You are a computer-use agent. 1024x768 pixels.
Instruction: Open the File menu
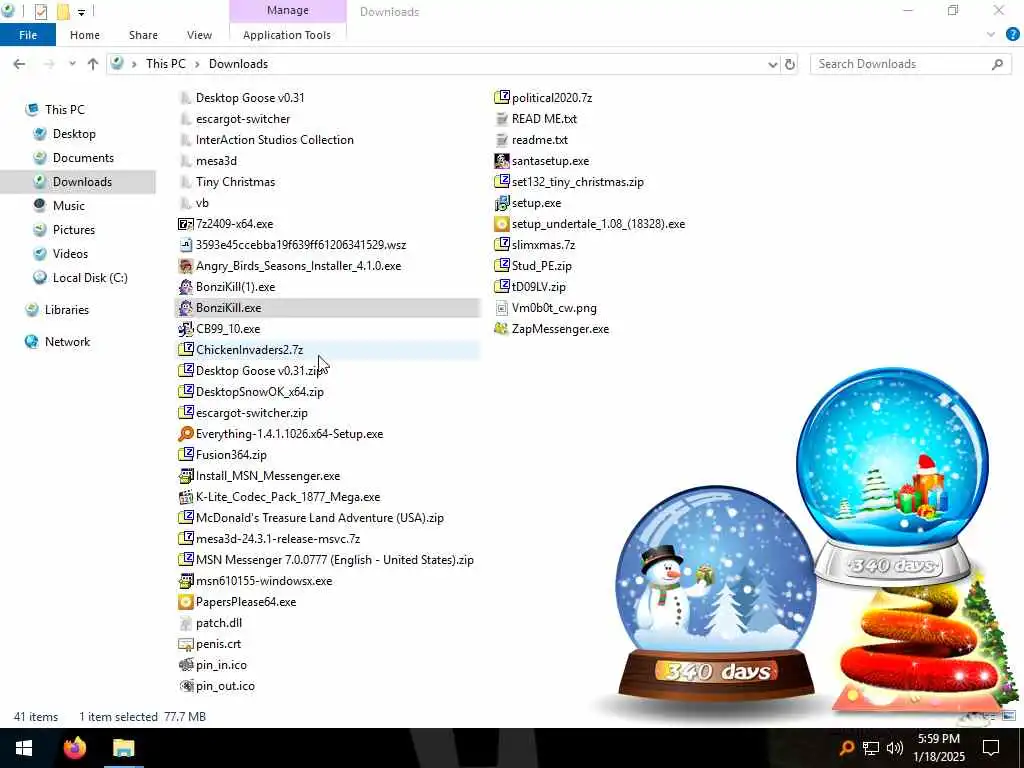point(28,35)
